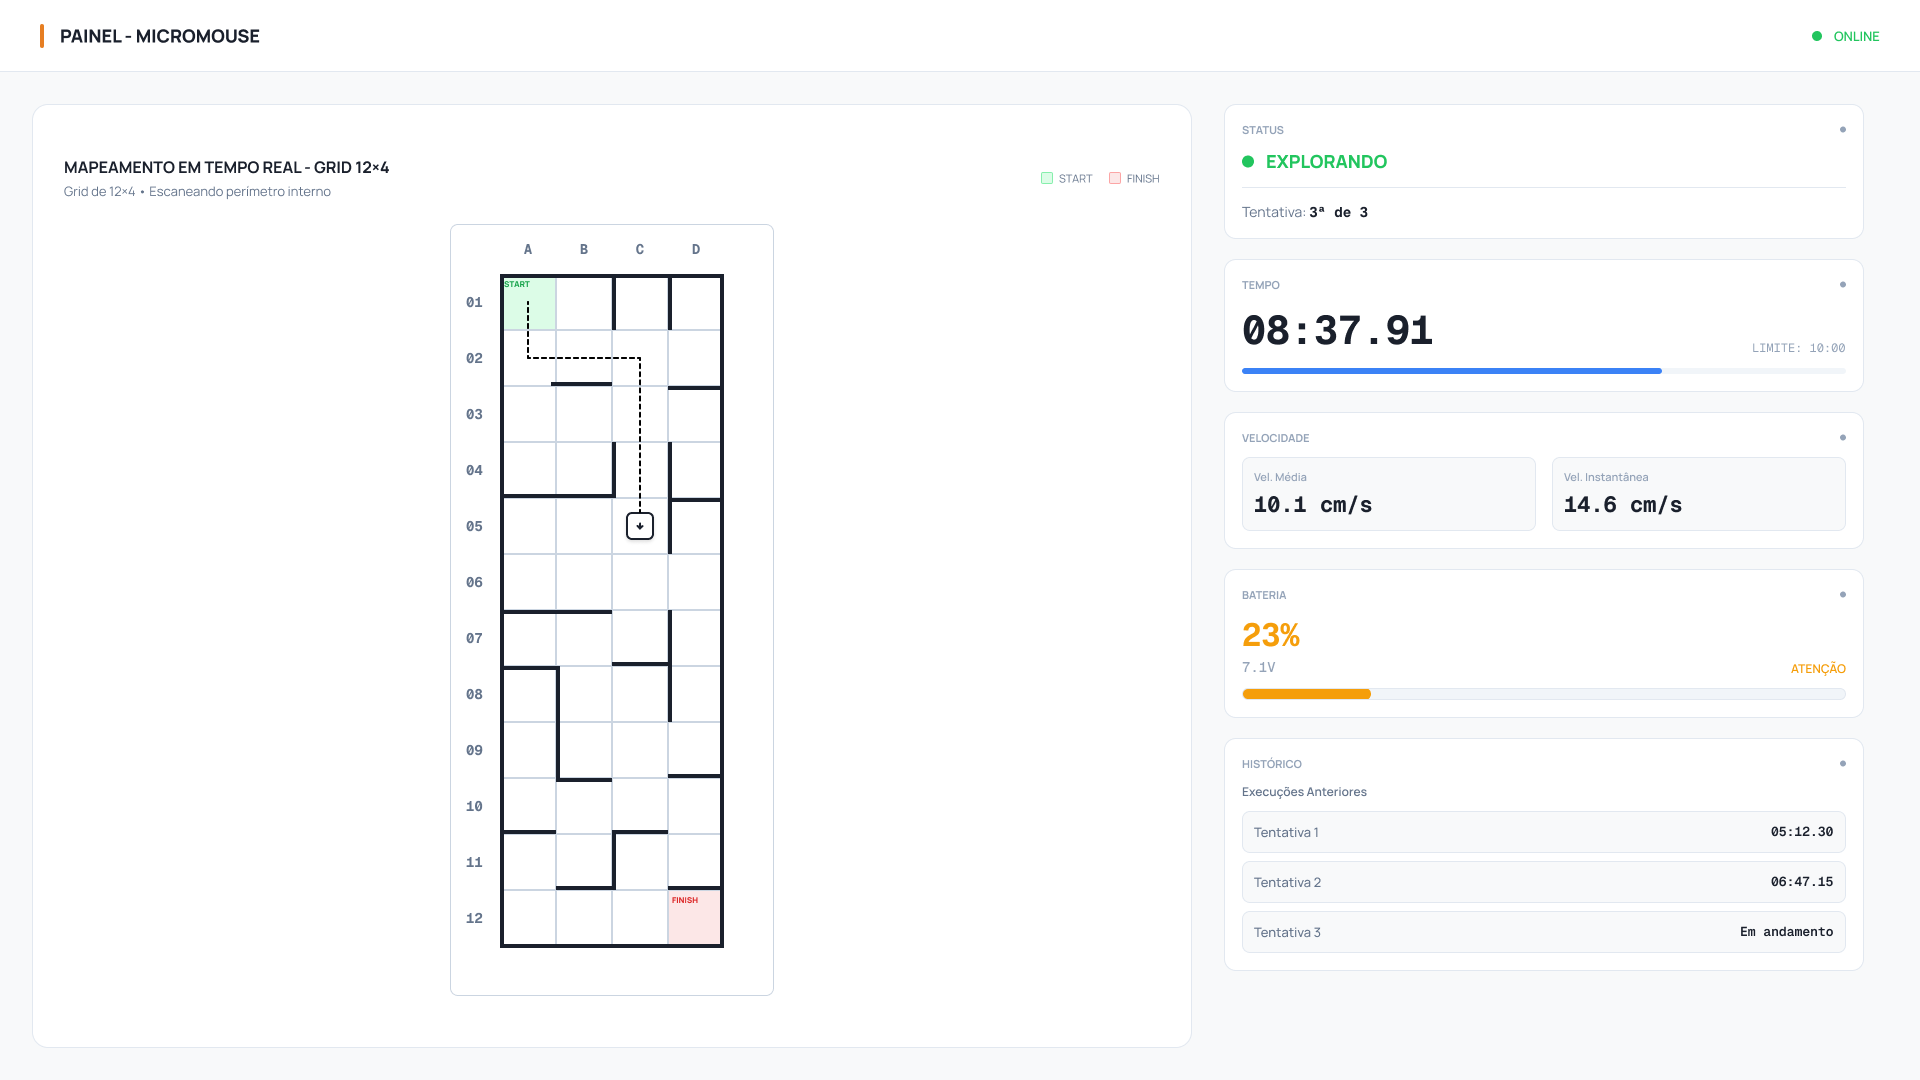
Task: Click the ONLINE status label
Action: tap(1857, 36)
